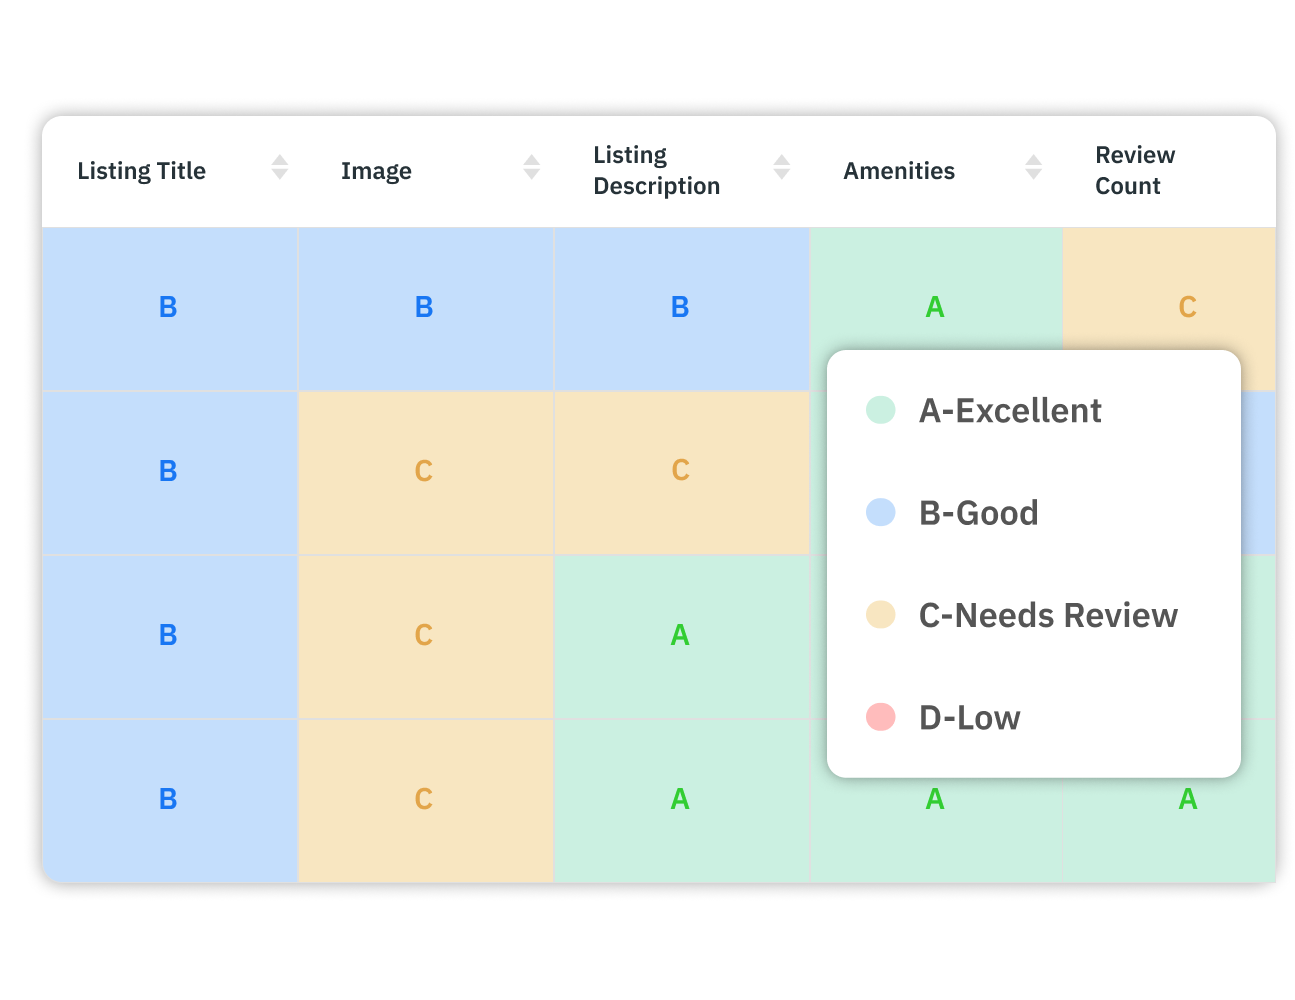Click the last row Listing Description A cell
This screenshot has width=1295, height=1000.
tap(682, 801)
